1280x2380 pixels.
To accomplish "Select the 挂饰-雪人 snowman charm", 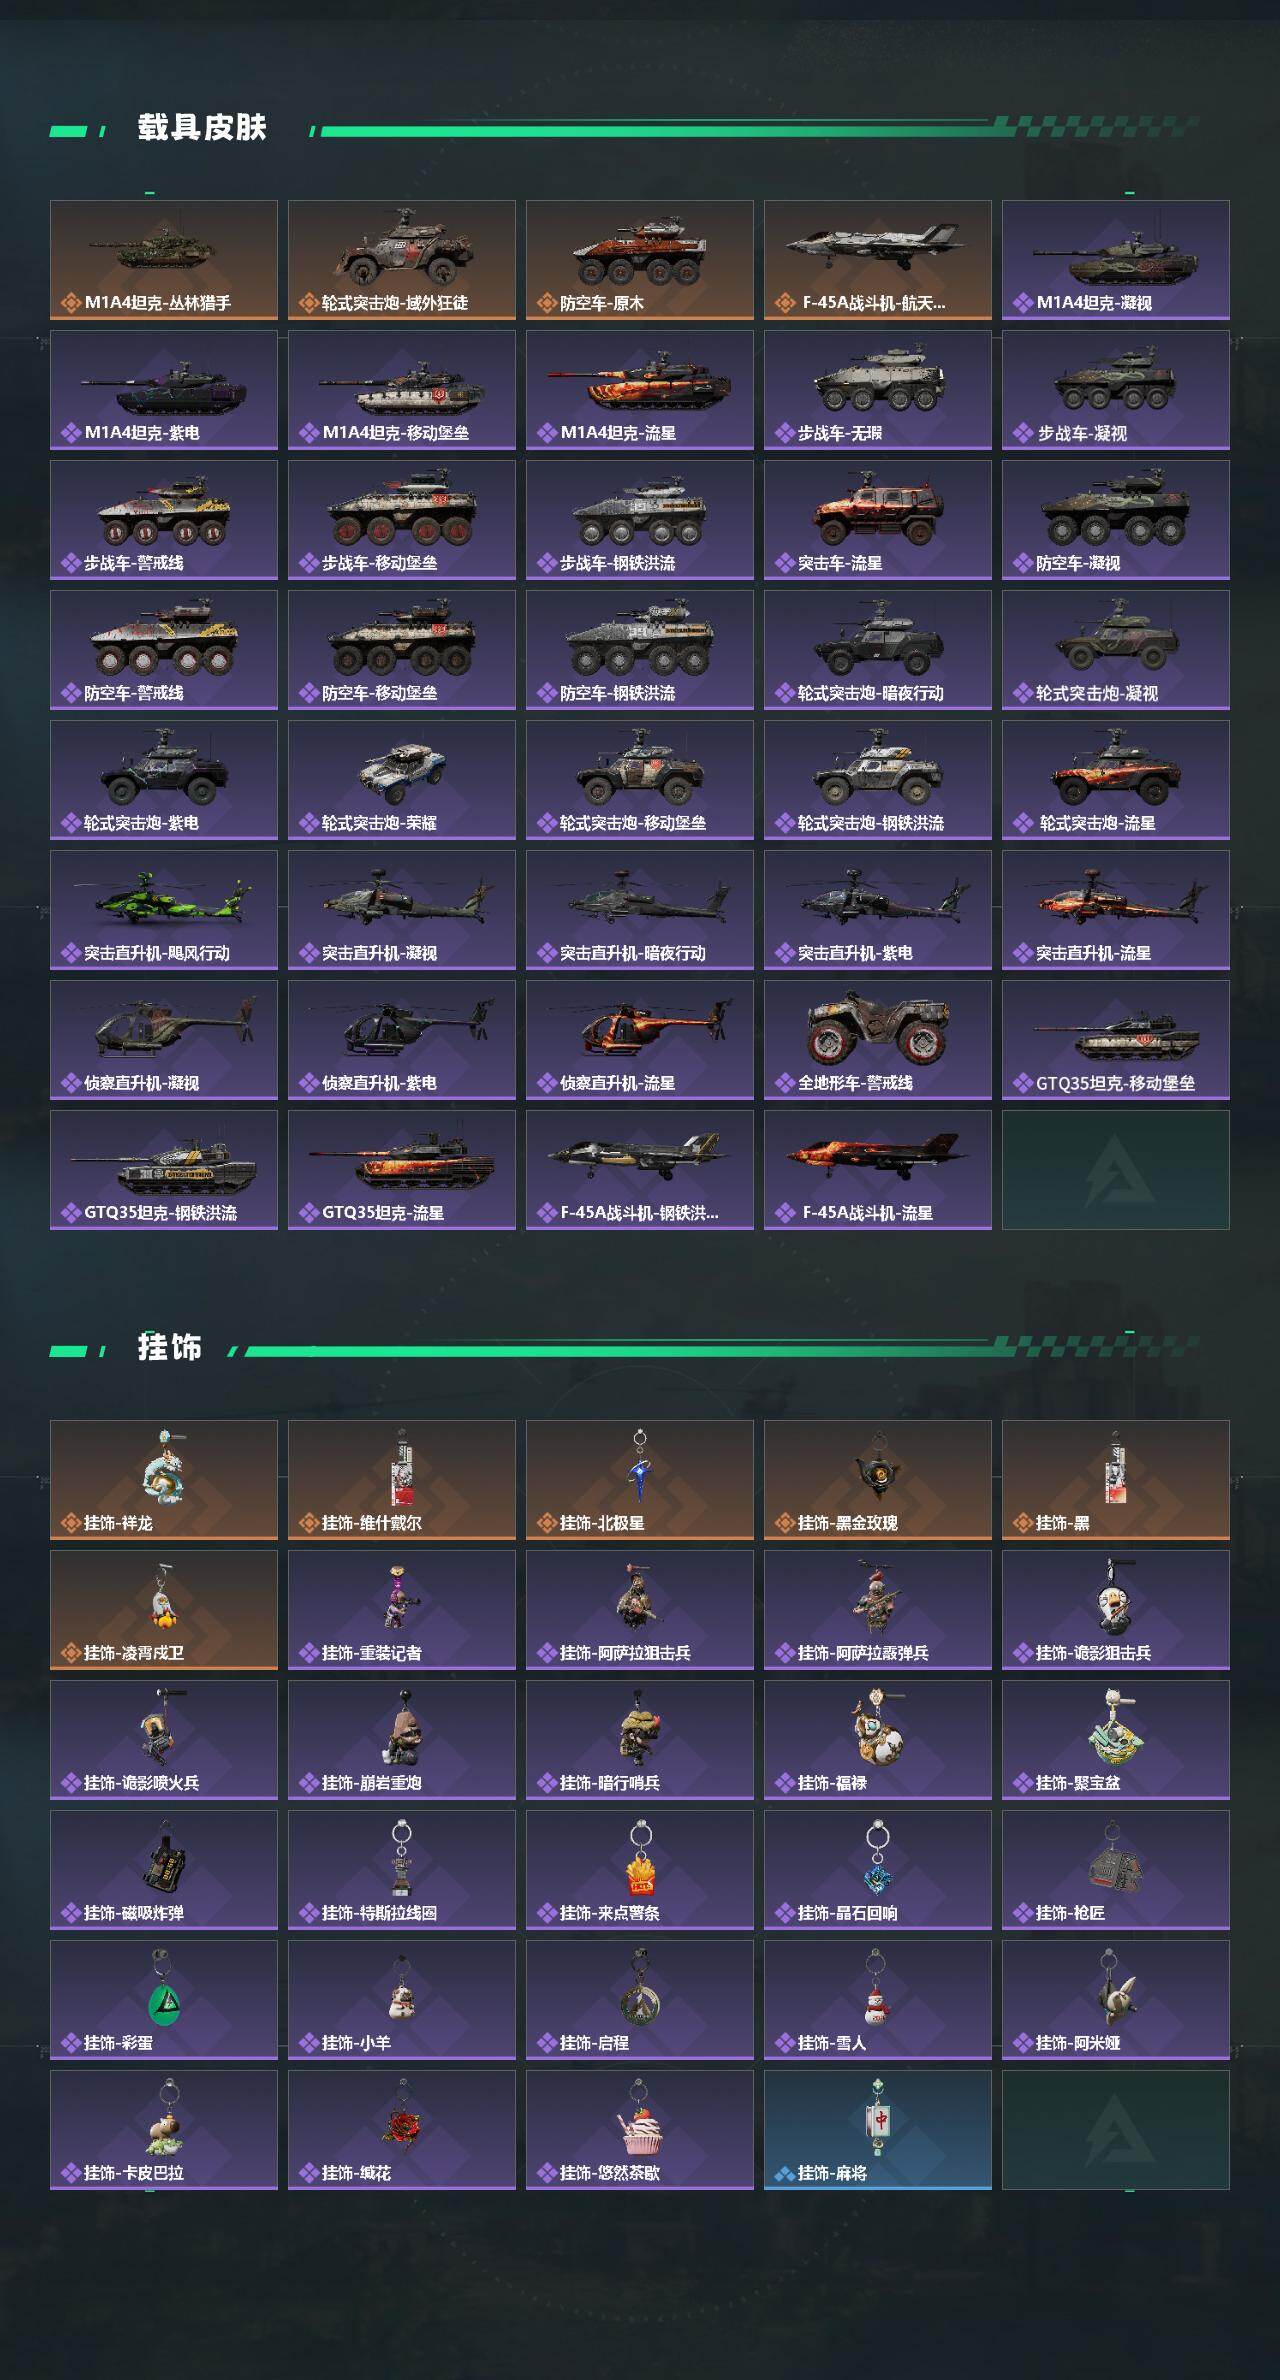I will pyautogui.click(x=878, y=2000).
